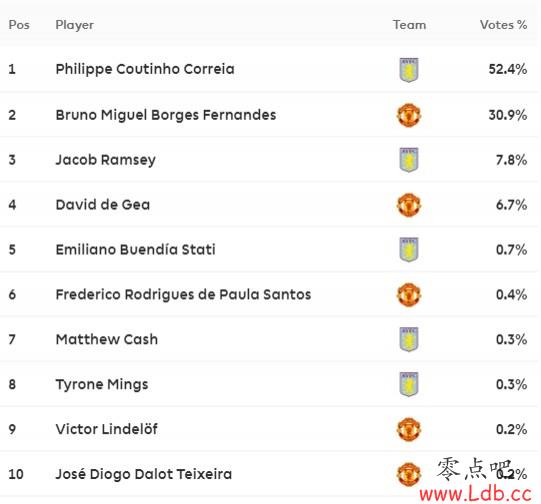Viewport: 541px width, 504px height.
Task: Open the www.Ldb.cc watermark link
Action: point(475,494)
